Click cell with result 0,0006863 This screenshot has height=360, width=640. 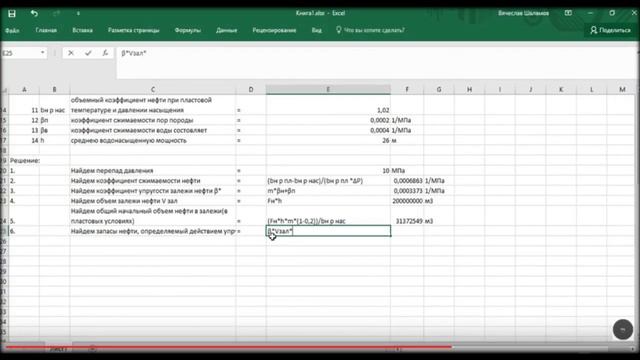coord(407,180)
